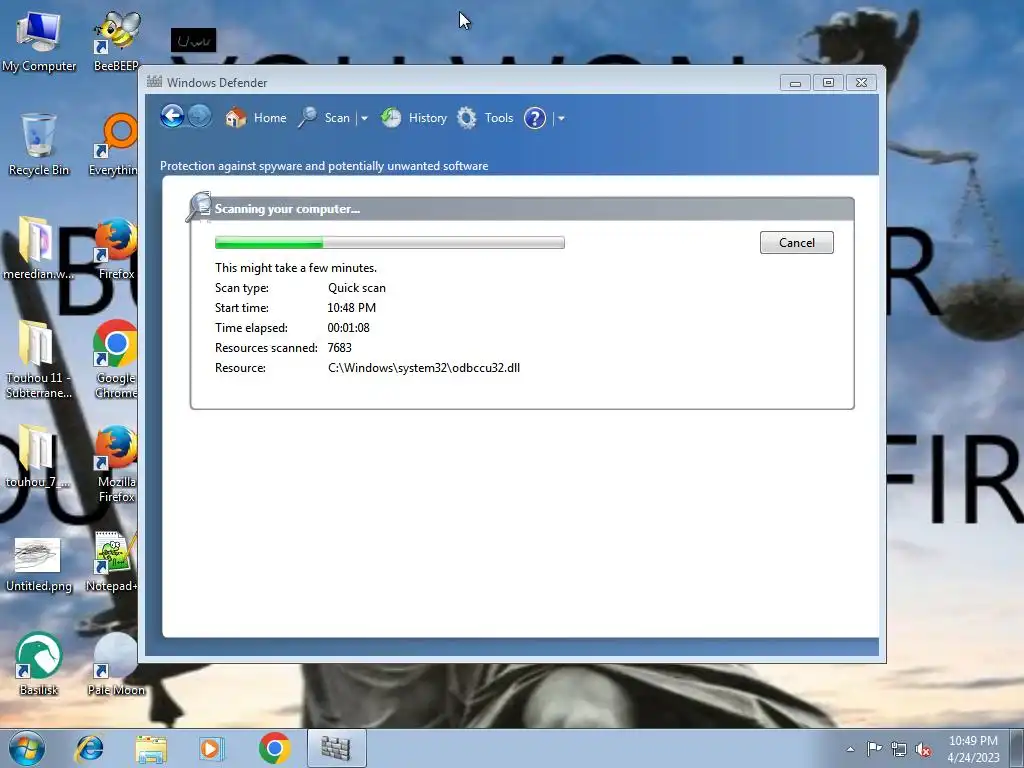Open Action Center flag icon
The width and height of the screenshot is (1024, 768).
pyautogui.click(x=874, y=749)
